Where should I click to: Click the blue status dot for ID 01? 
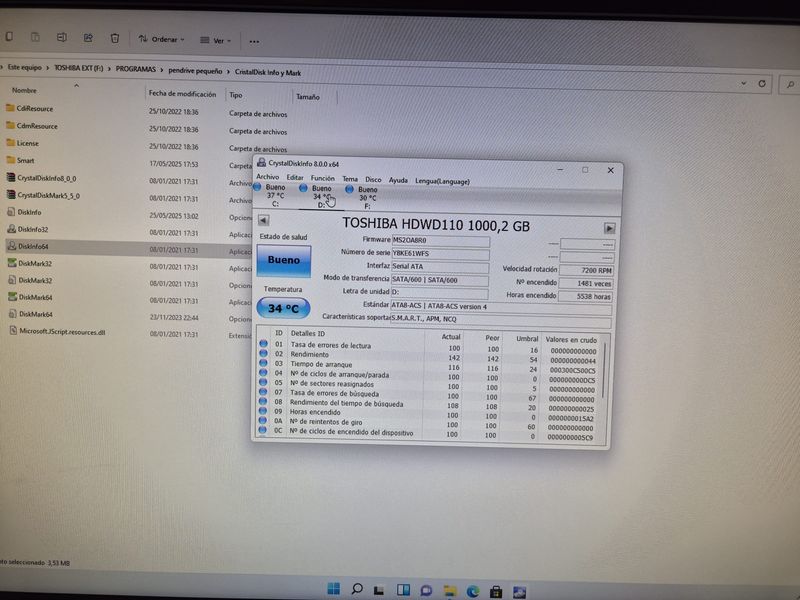(x=264, y=343)
